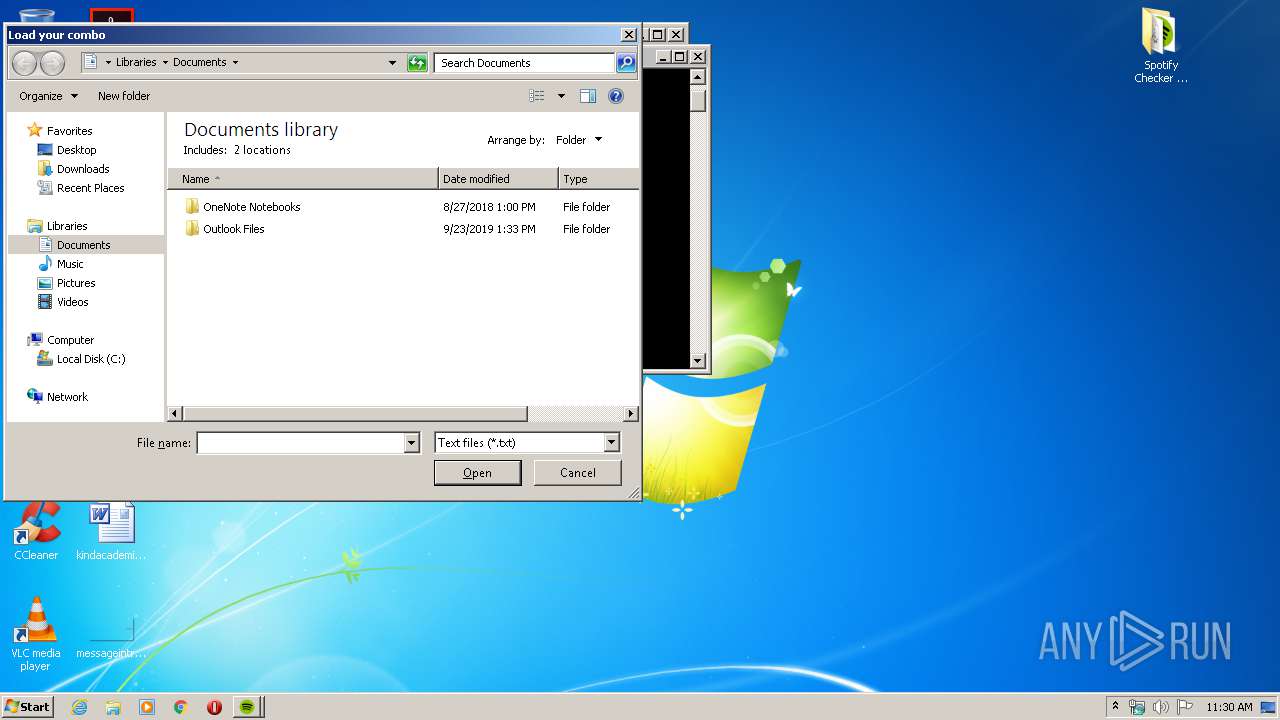The image size is (1280, 720).
Task: Launch Internet Explorer from taskbar
Action: (x=79, y=707)
